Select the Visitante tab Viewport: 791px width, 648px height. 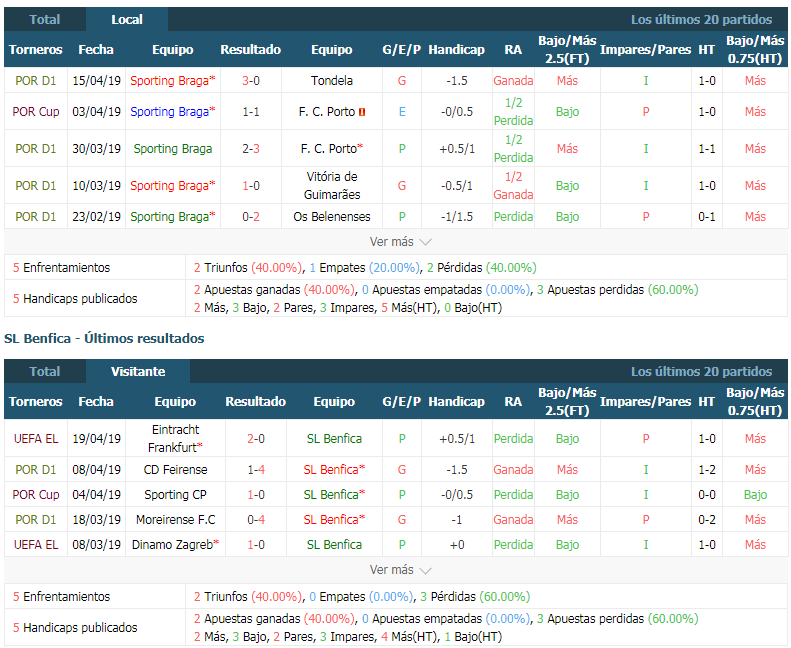[x=138, y=372]
